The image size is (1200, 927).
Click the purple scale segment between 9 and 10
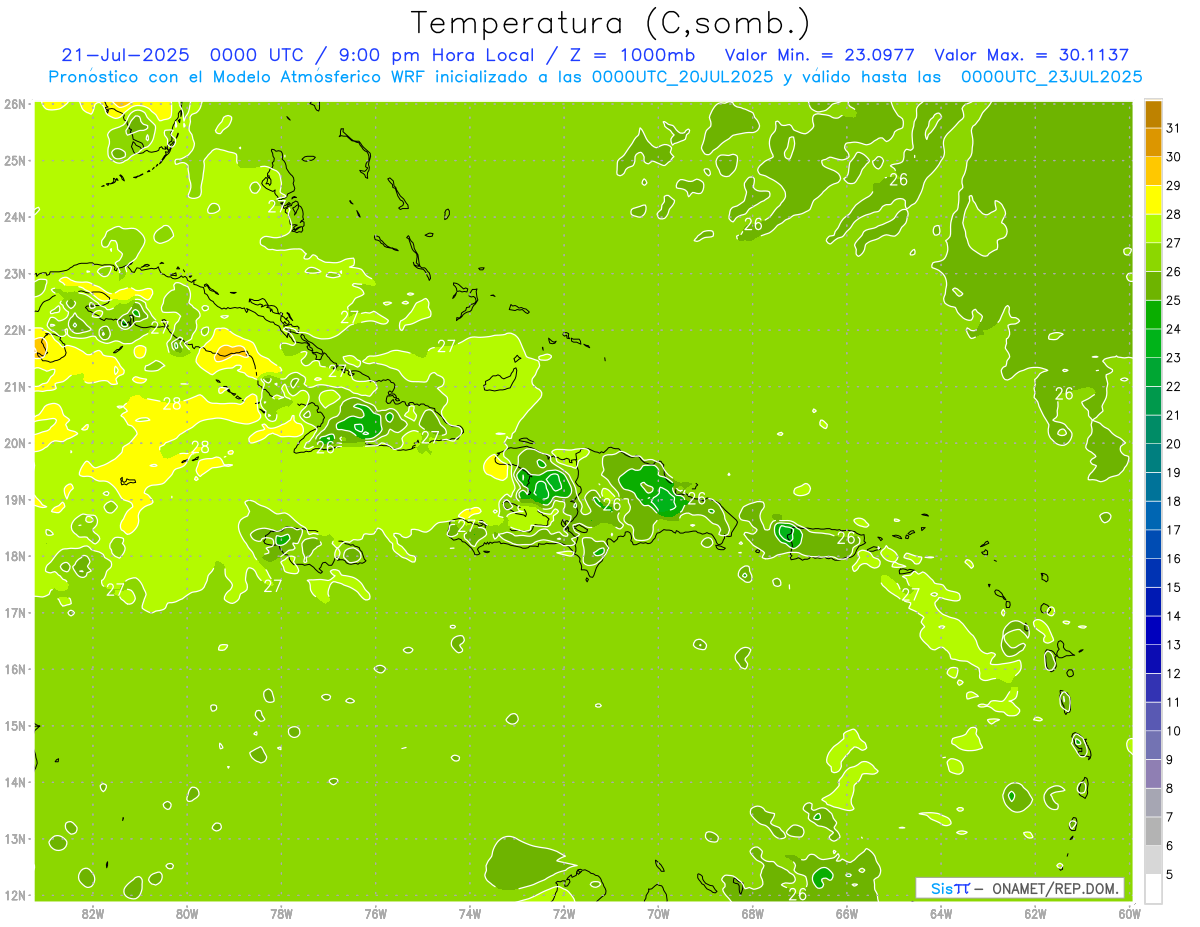[1153, 745]
